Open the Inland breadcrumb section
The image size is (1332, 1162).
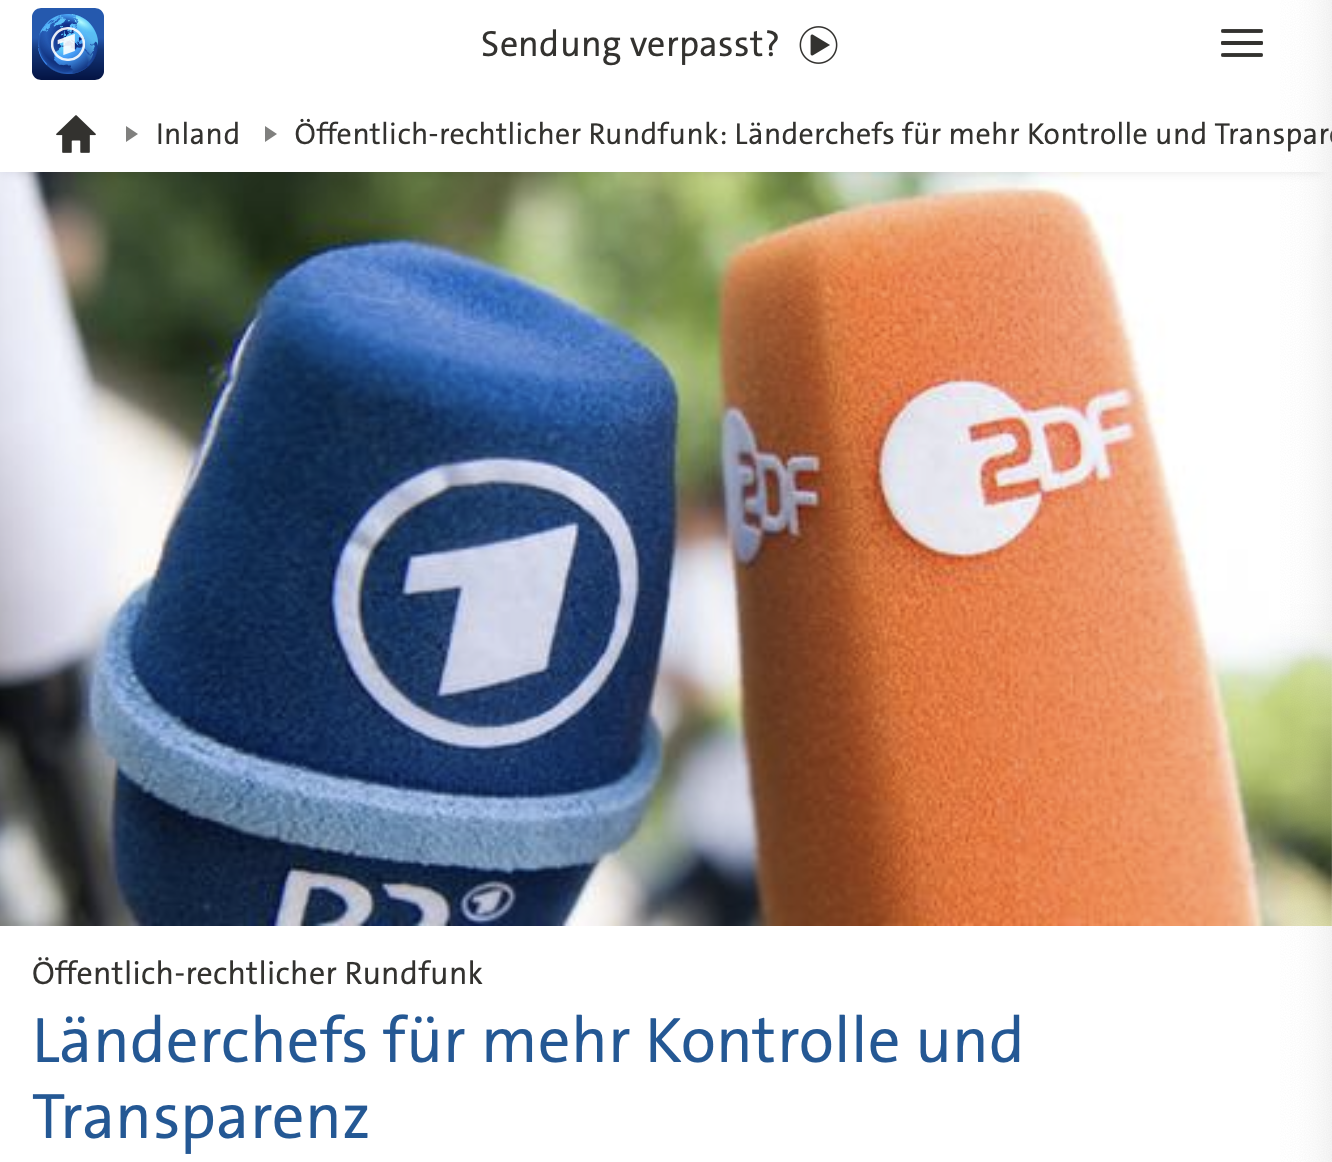[x=198, y=134]
